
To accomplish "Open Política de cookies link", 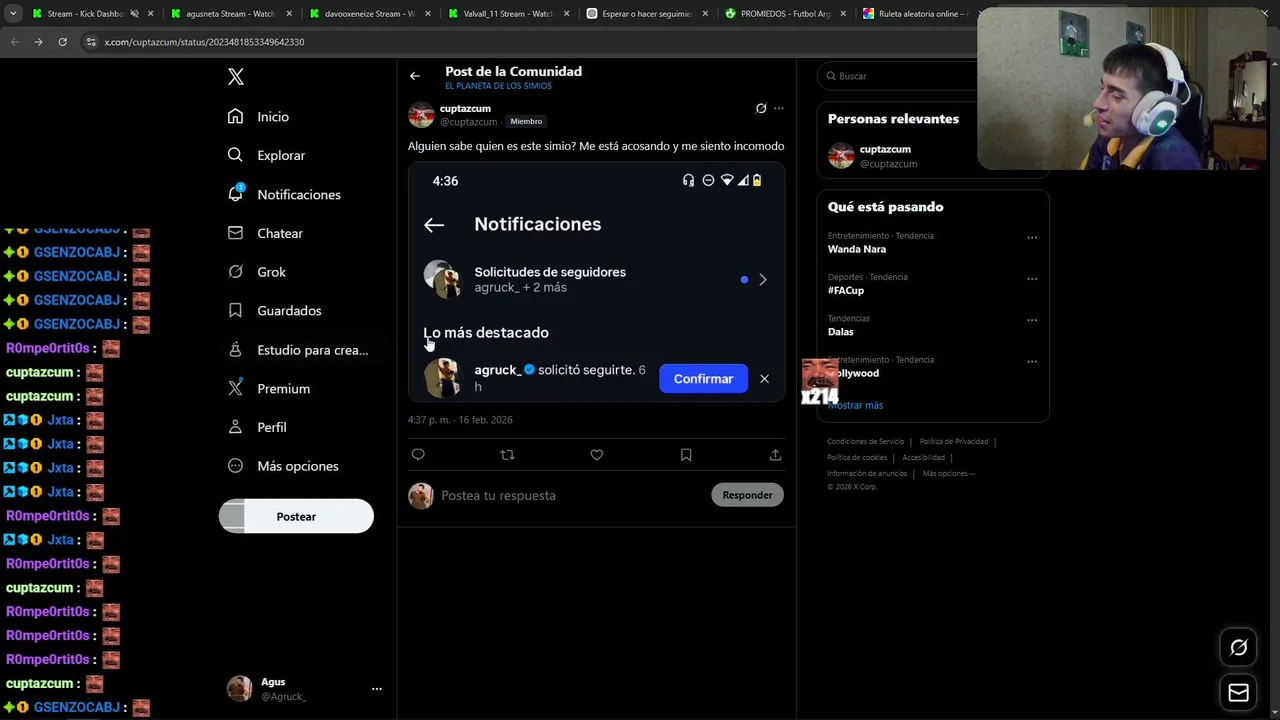I will click(857, 458).
